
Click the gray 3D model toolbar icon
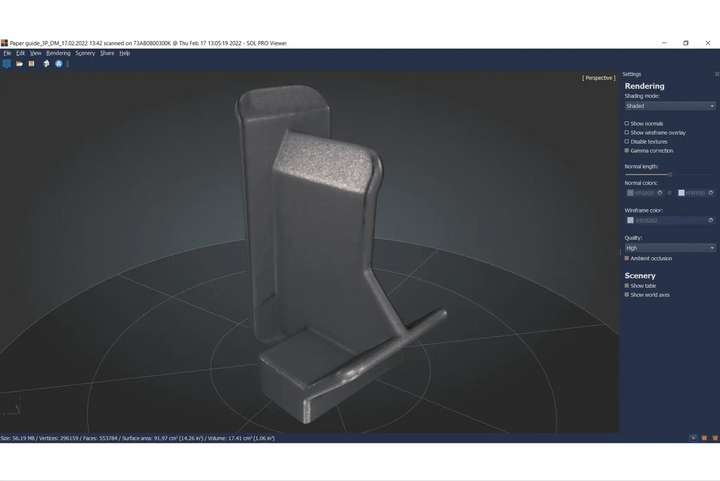46,64
